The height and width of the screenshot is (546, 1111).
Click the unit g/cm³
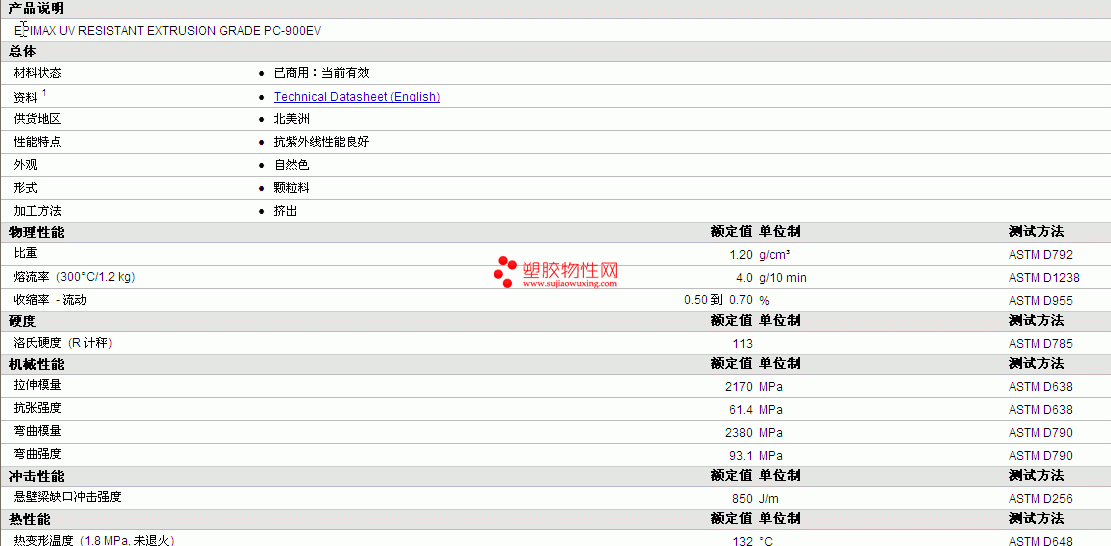pos(775,255)
